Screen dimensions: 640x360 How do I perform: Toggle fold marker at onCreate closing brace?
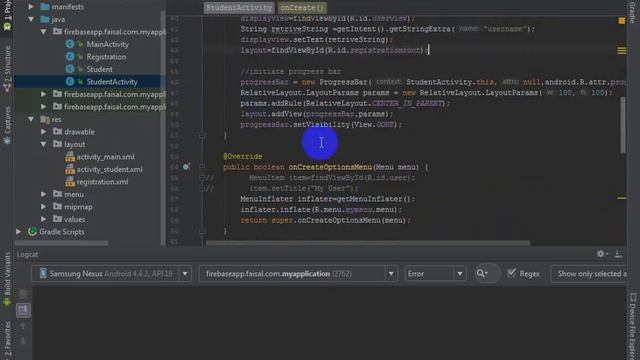click(x=202, y=136)
